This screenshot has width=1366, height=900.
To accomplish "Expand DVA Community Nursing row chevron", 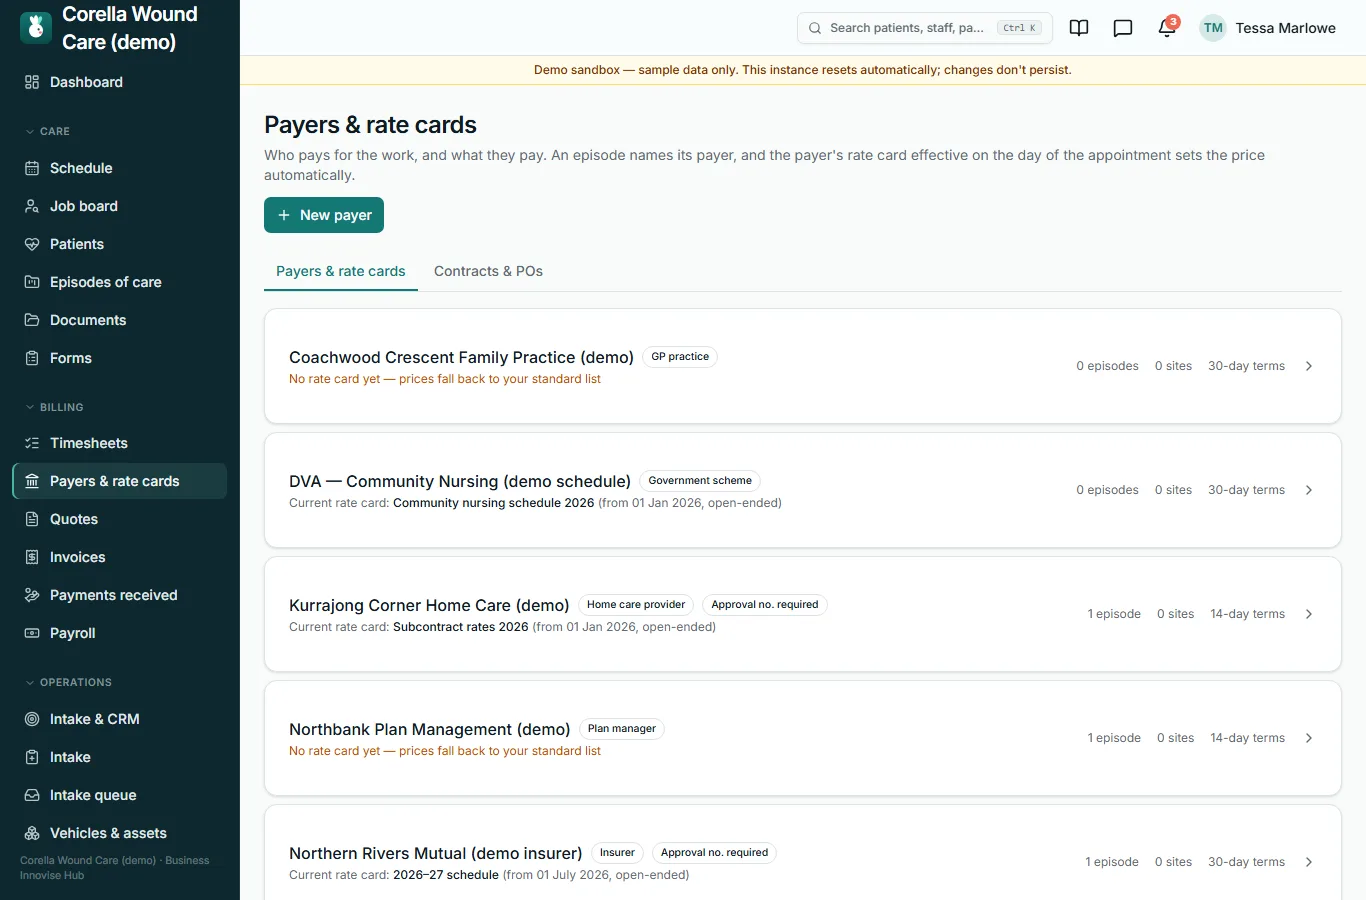I will 1309,490.
